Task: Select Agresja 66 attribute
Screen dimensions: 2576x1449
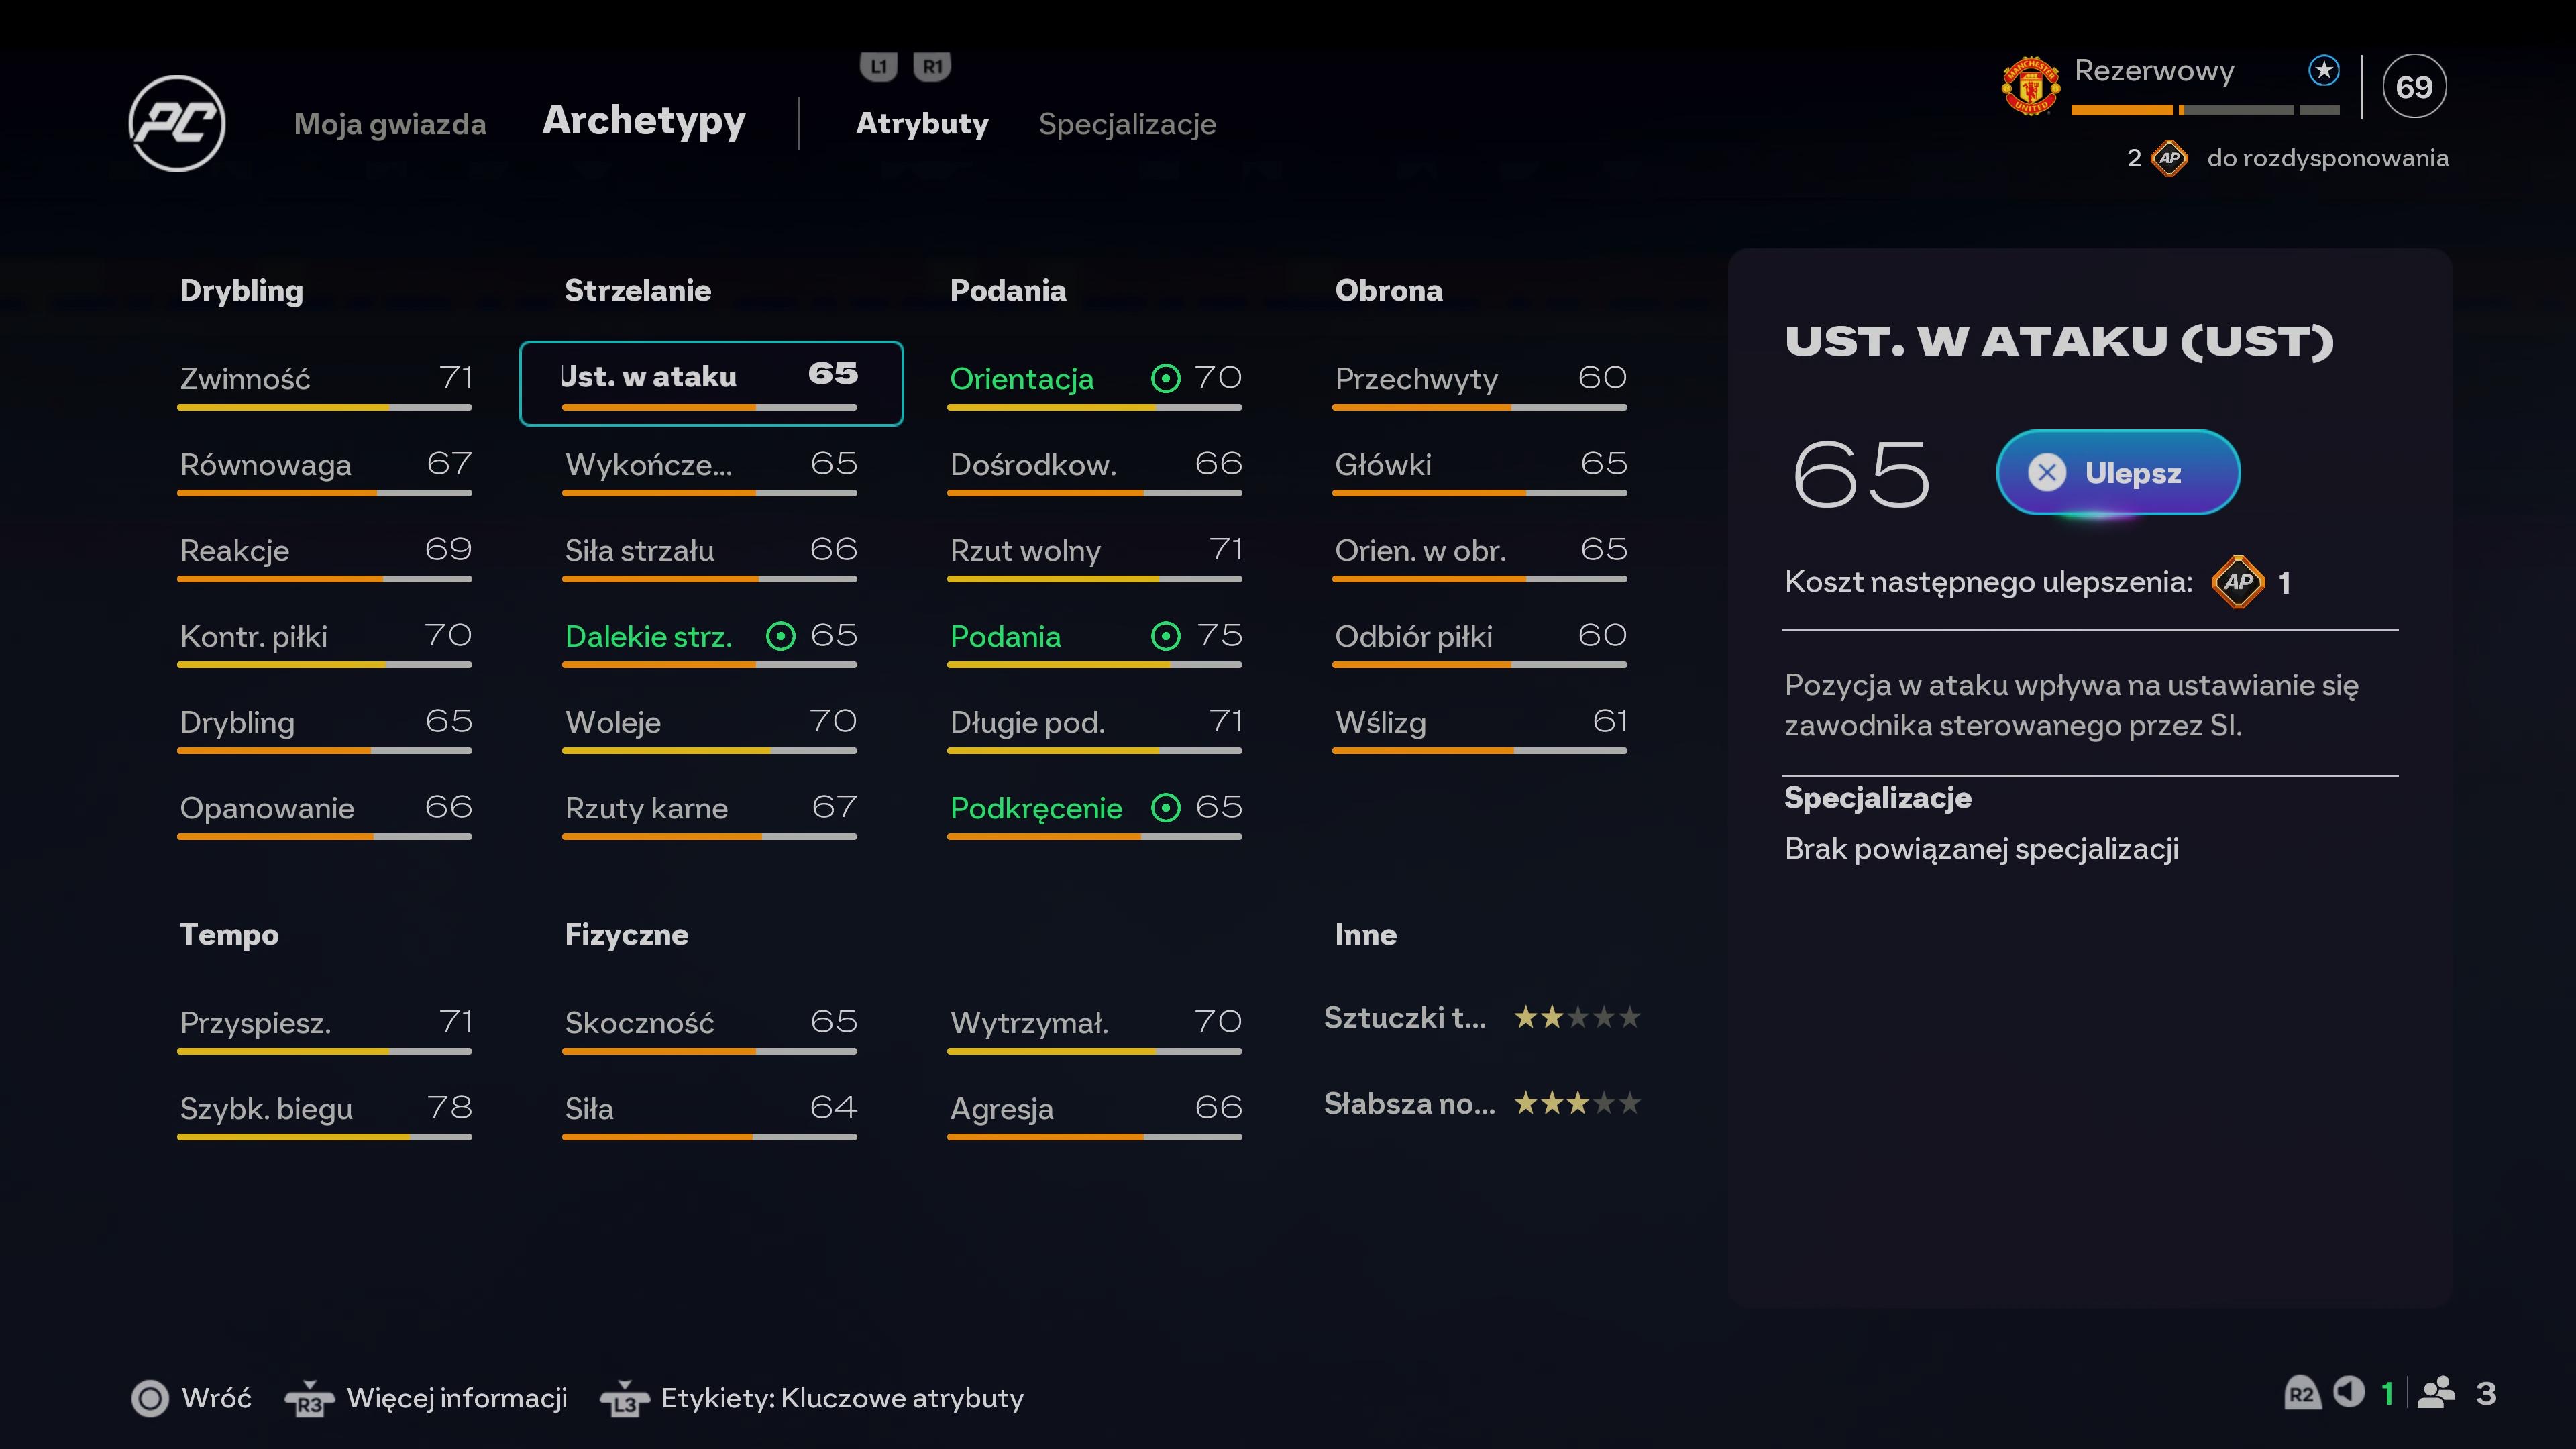Action: pyautogui.click(x=1095, y=1115)
